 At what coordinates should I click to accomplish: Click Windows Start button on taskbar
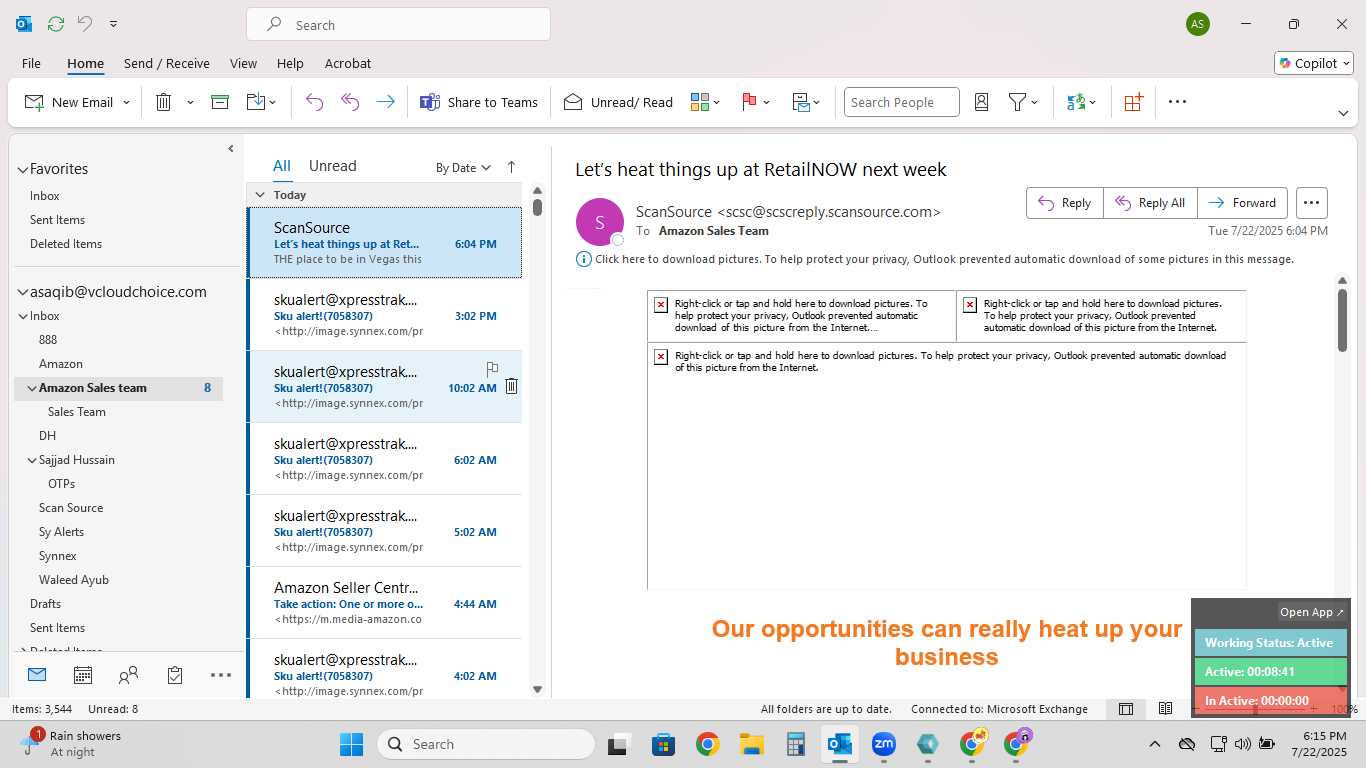[352, 744]
